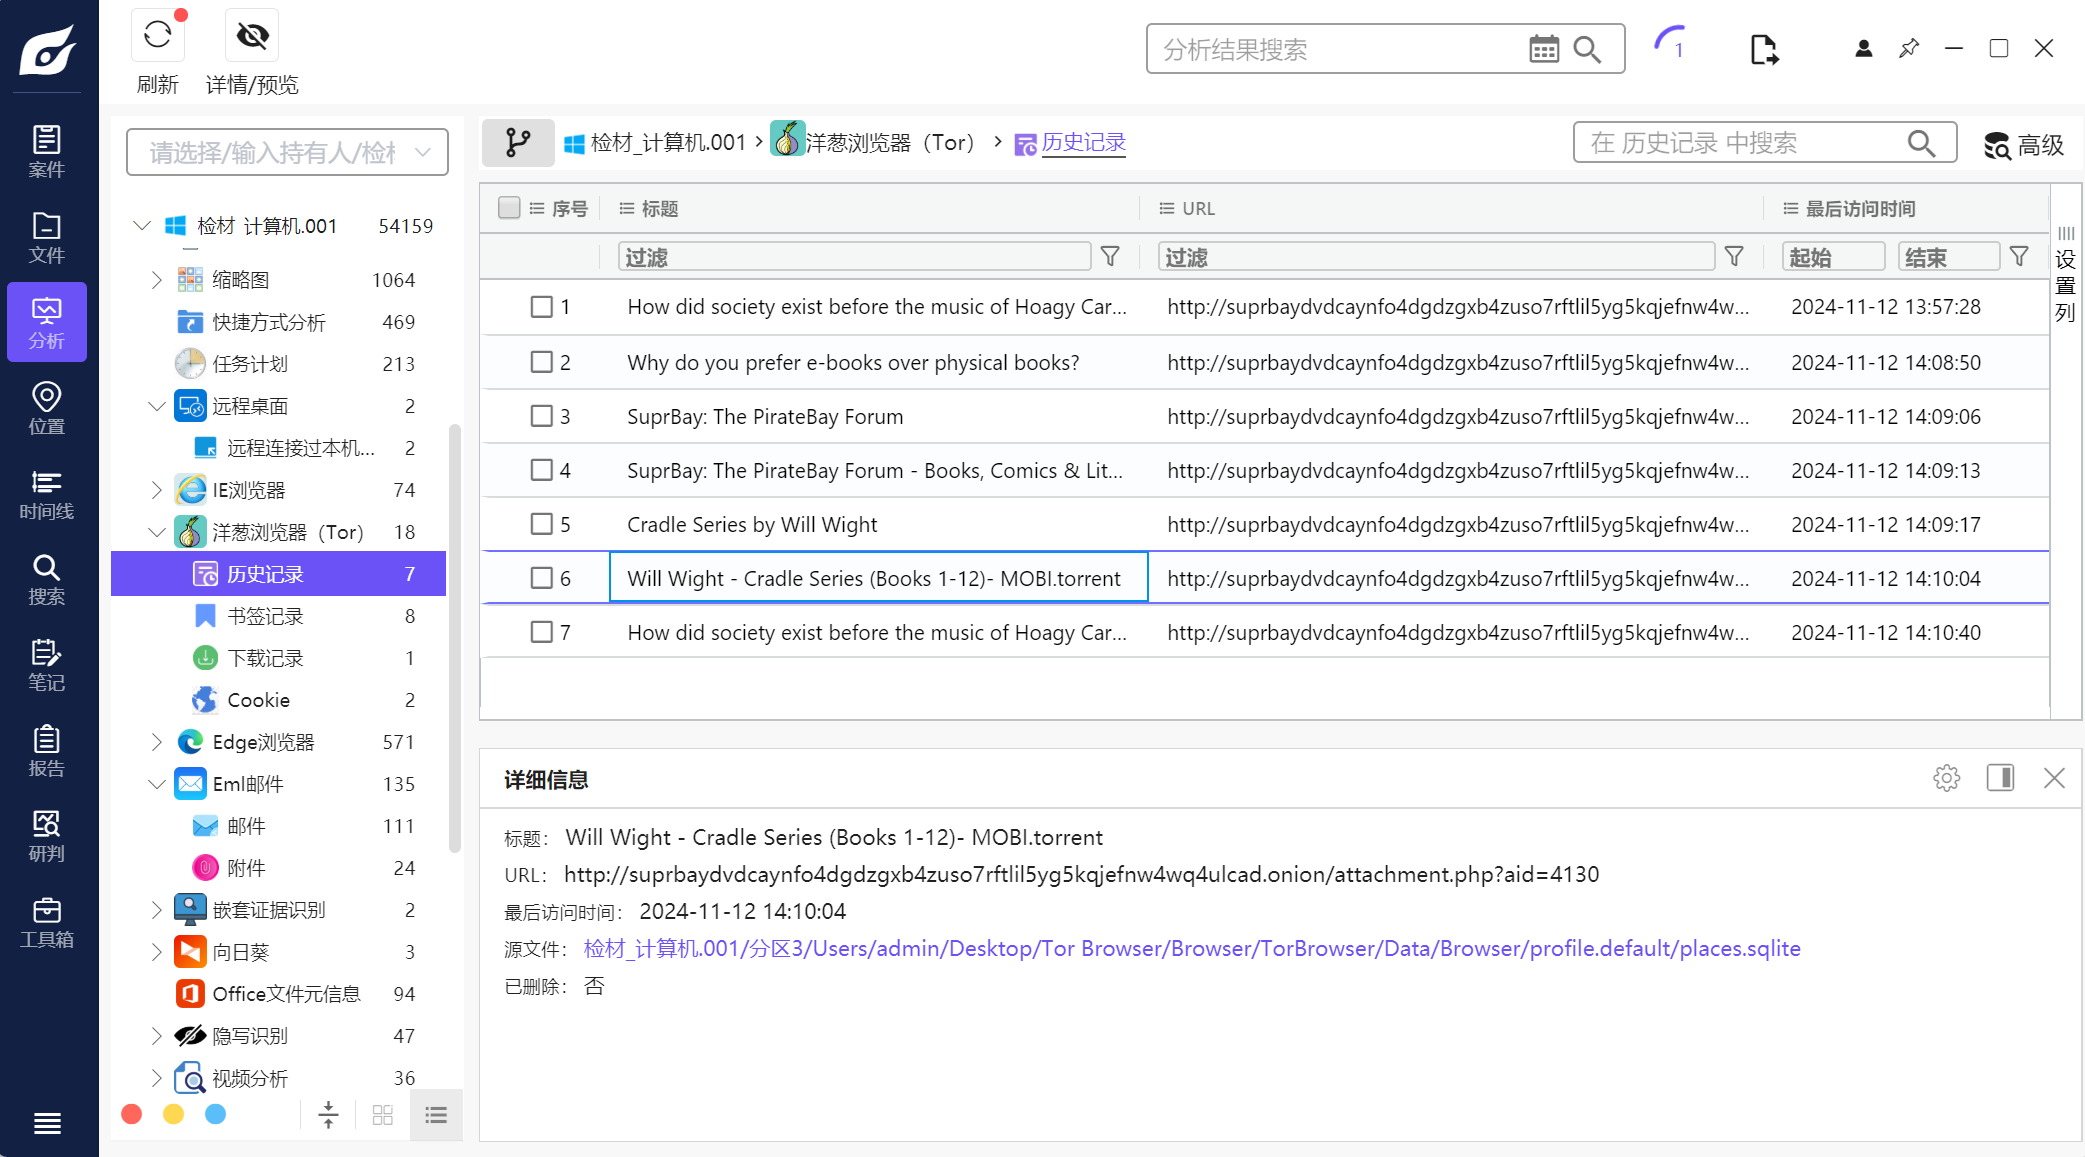Click the branch tree icon beside breadcrumb
The width and height of the screenshot is (2085, 1157).
click(518, 143)
